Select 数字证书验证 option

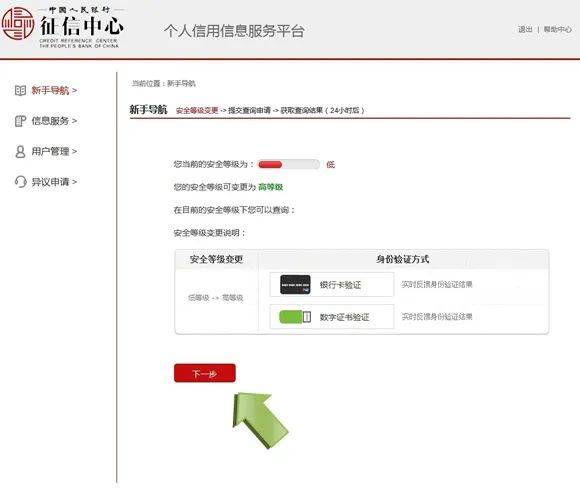click(x=332, y=317)
